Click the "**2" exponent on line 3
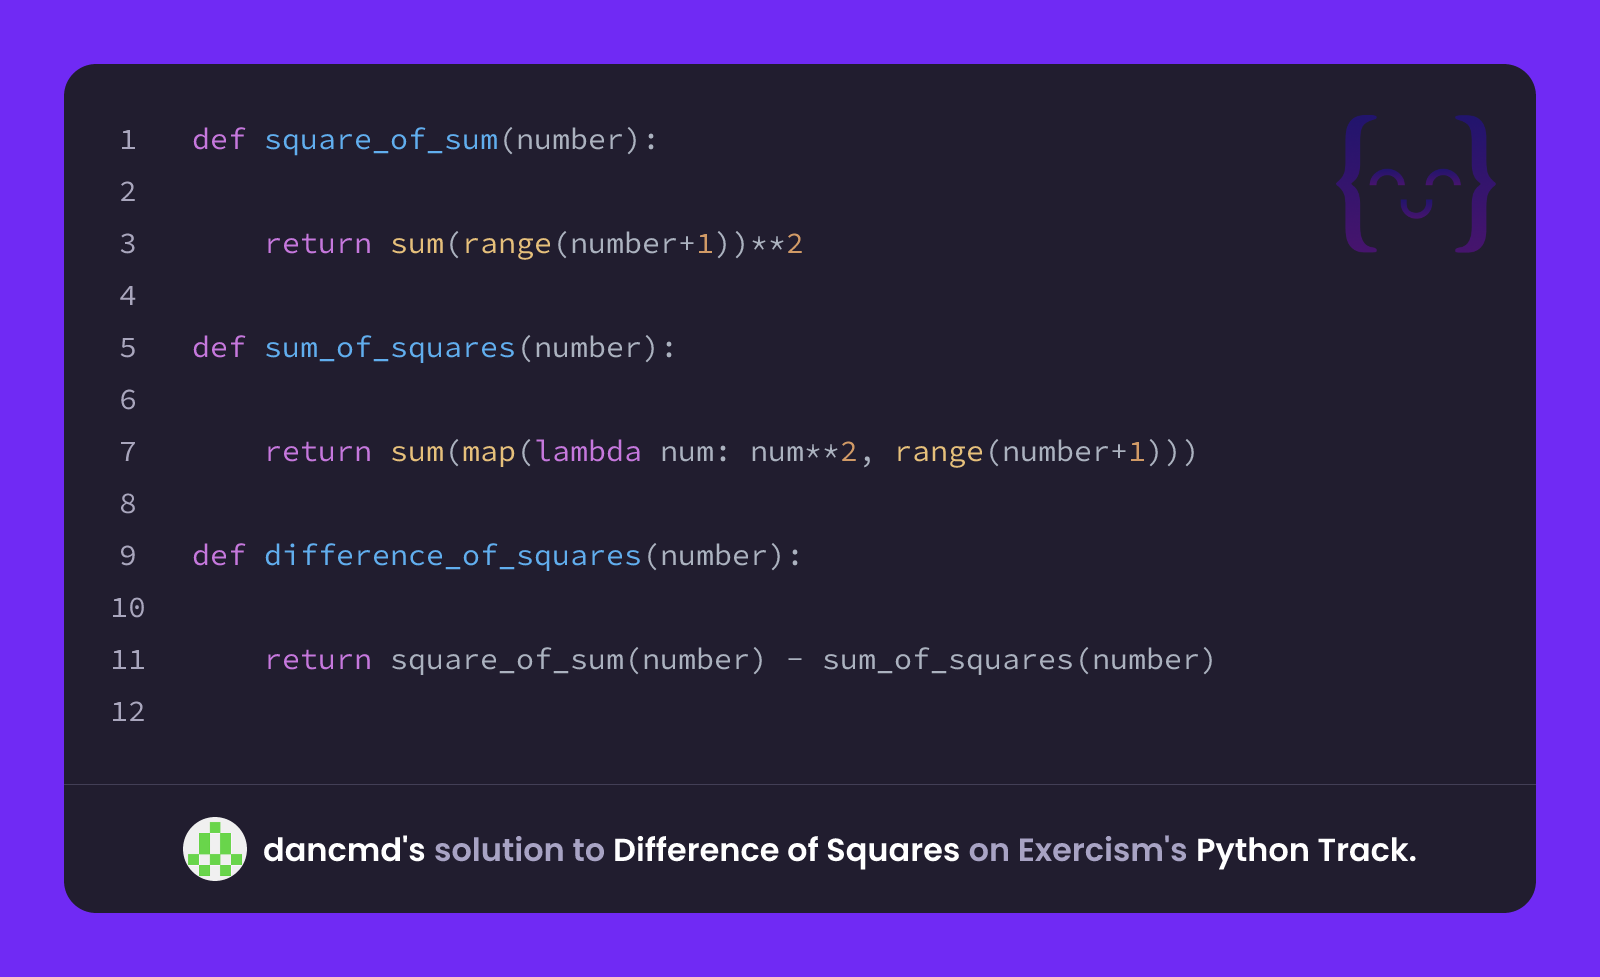 click(x=777, y=244)
